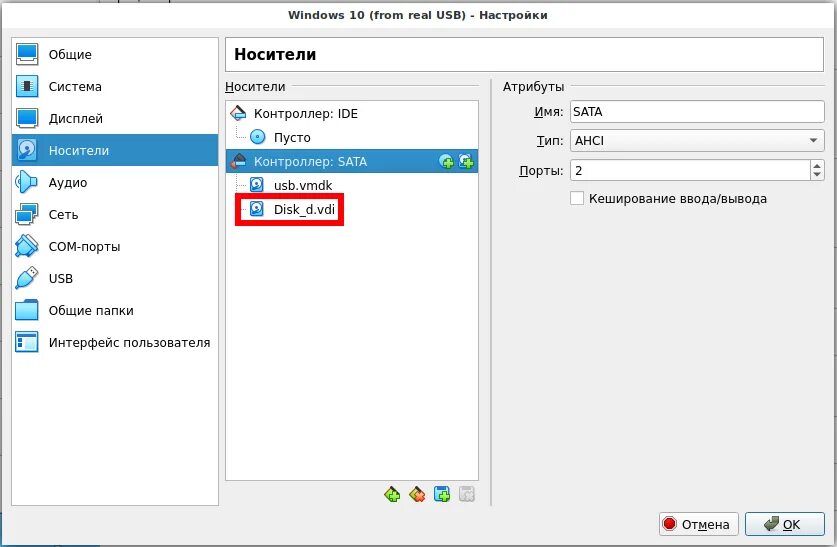Open Общие папки shared folders settings
Image resolution: width=837 pixels, height=547 pixels.
(x=115, y=311)
